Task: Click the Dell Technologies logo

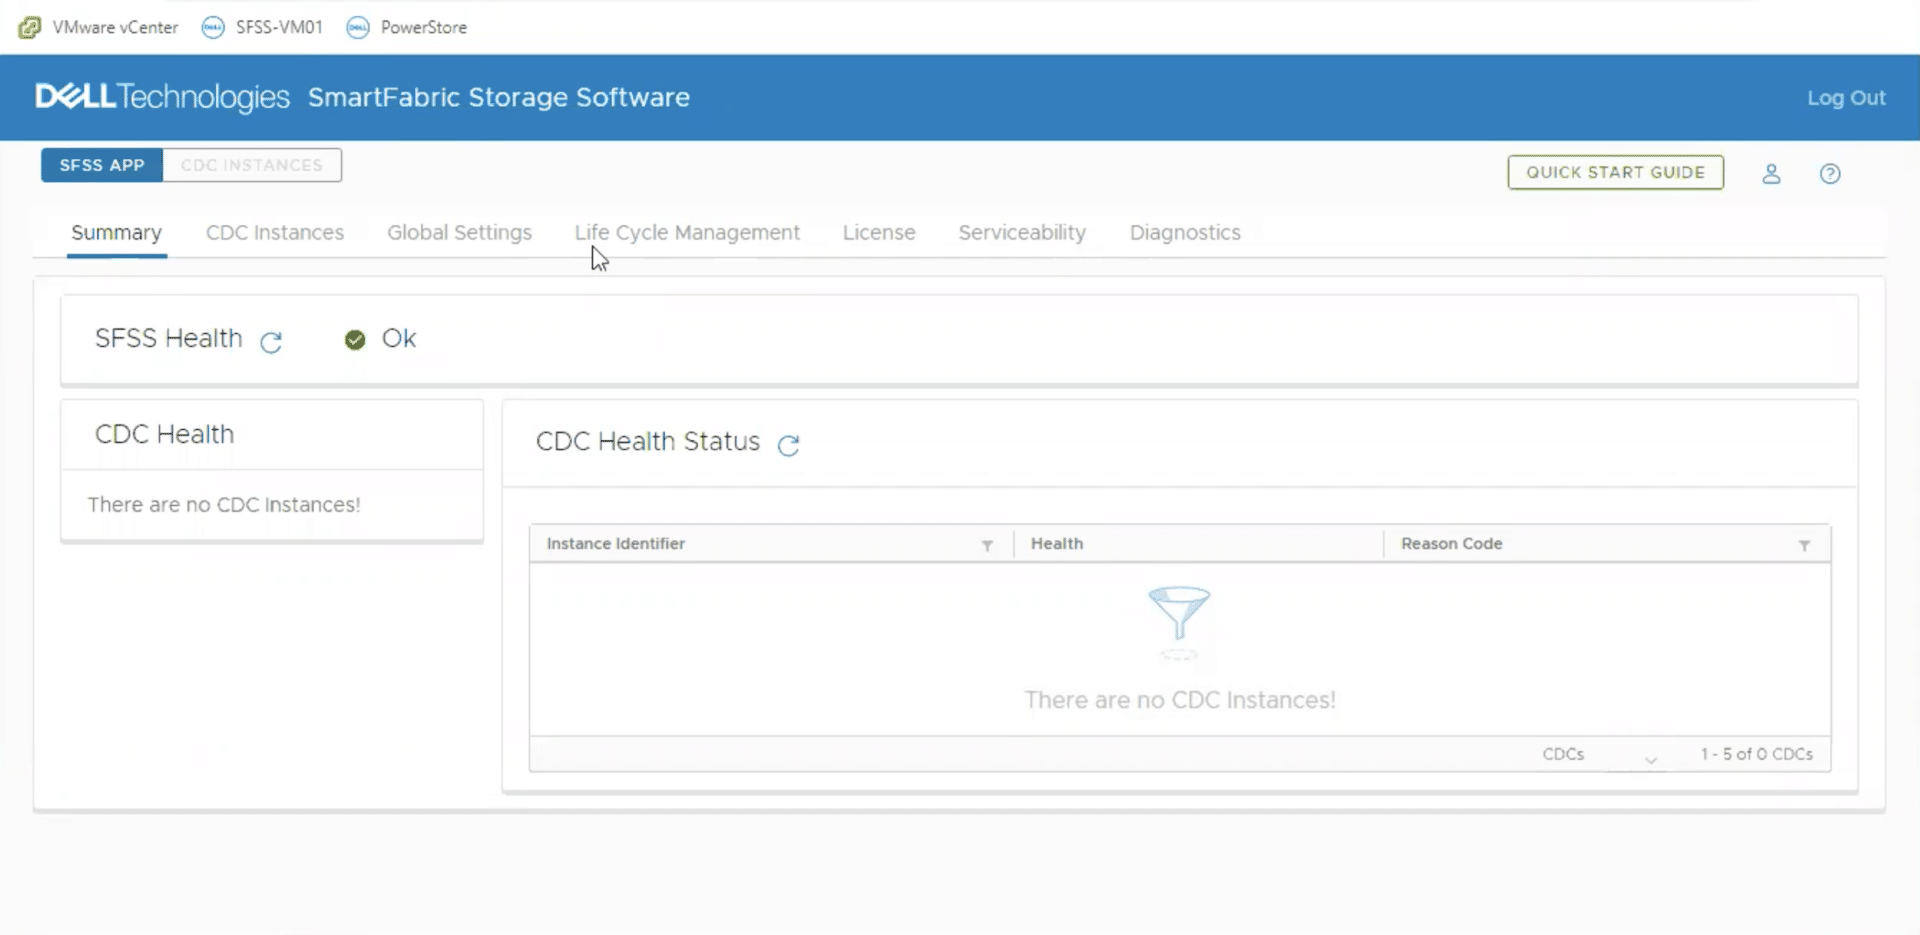Action: coord(162,97)
